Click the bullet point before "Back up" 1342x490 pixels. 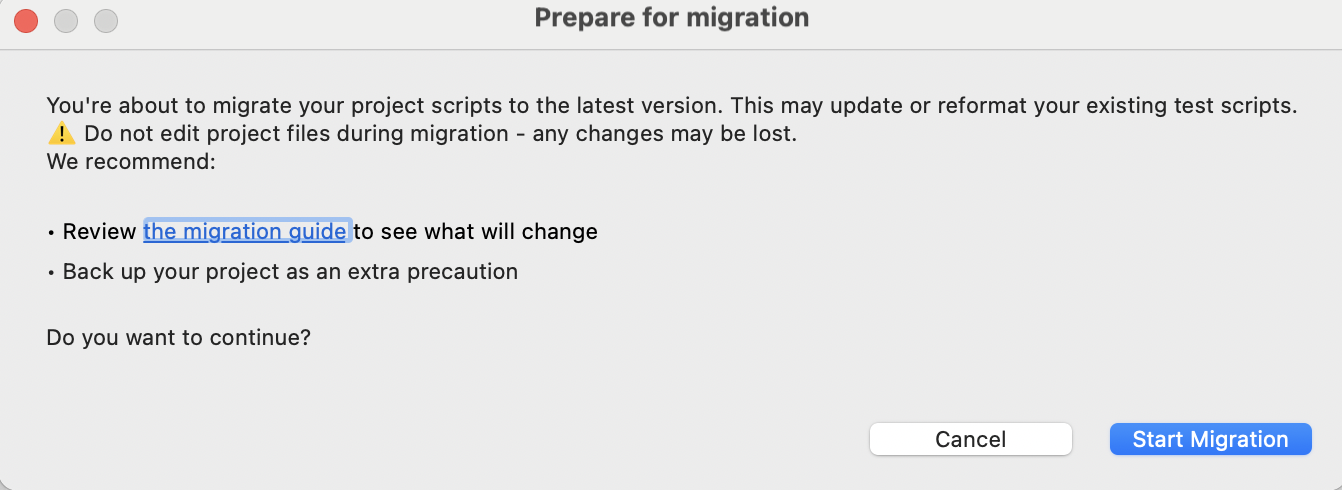coord(51,272)
